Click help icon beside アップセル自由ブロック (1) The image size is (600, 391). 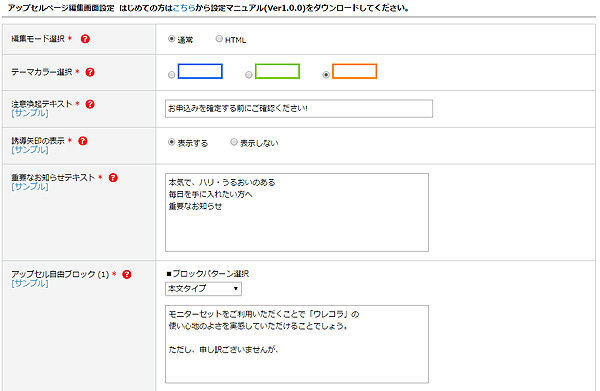(127, 274)
